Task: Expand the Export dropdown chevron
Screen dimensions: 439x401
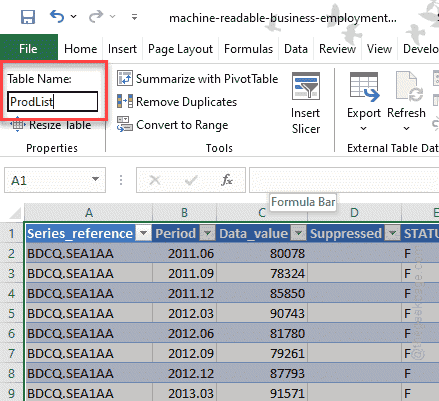Action: point(363,128)
